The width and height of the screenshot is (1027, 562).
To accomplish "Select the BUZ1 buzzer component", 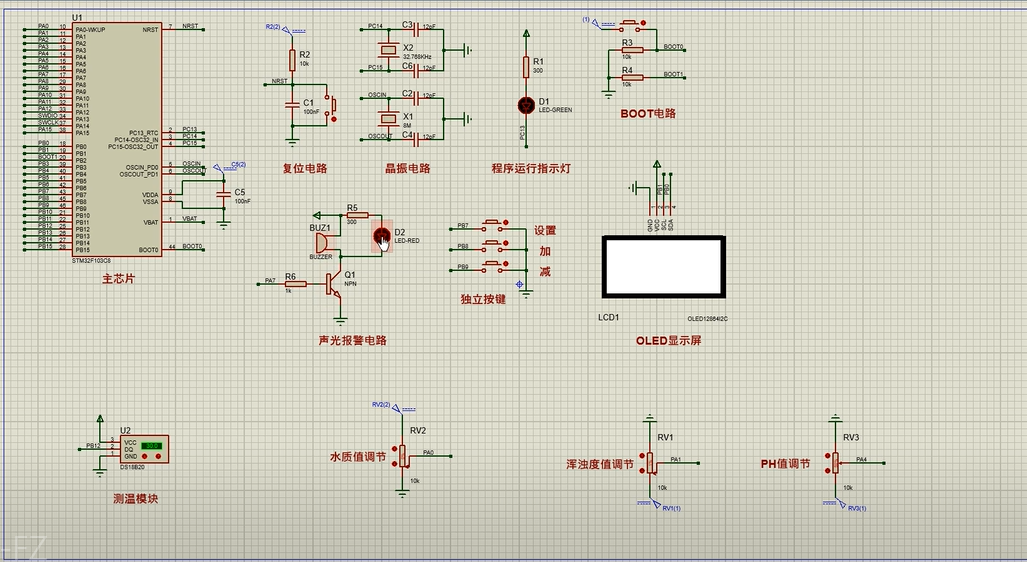I will click(x=321, y=243).
